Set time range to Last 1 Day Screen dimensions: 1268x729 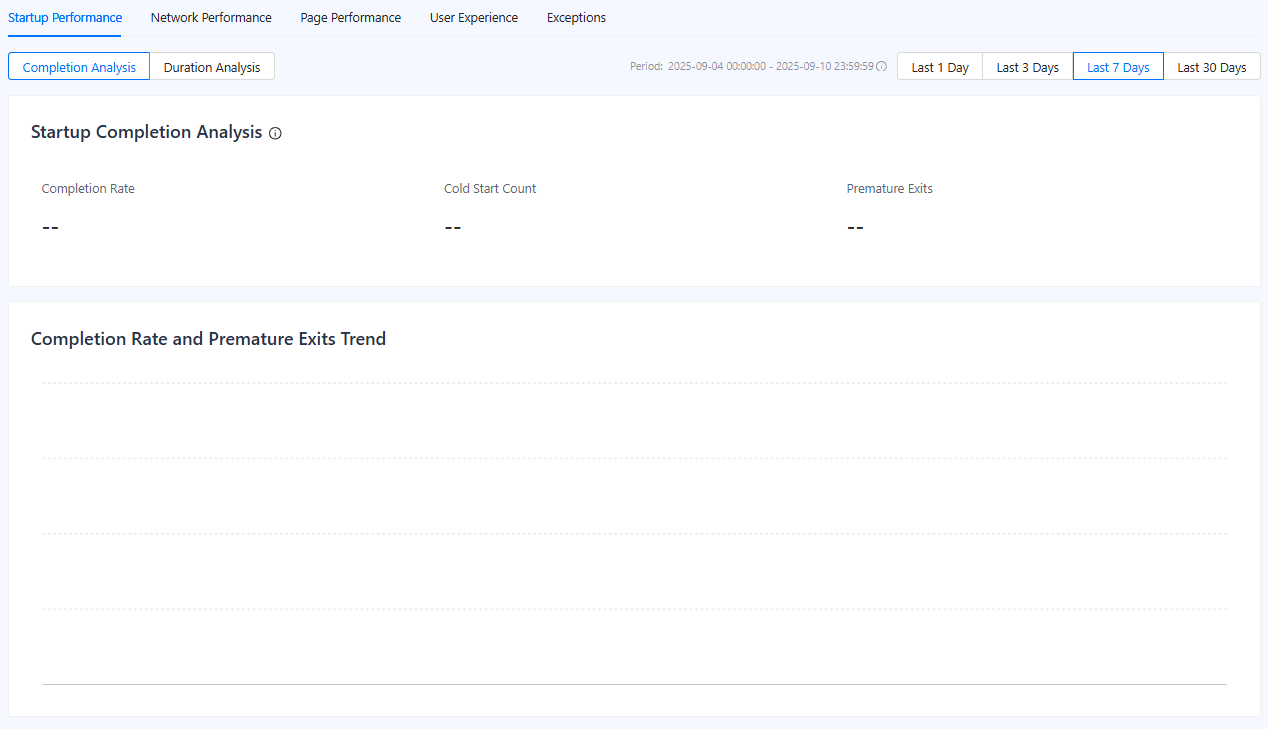pos(940,67)
